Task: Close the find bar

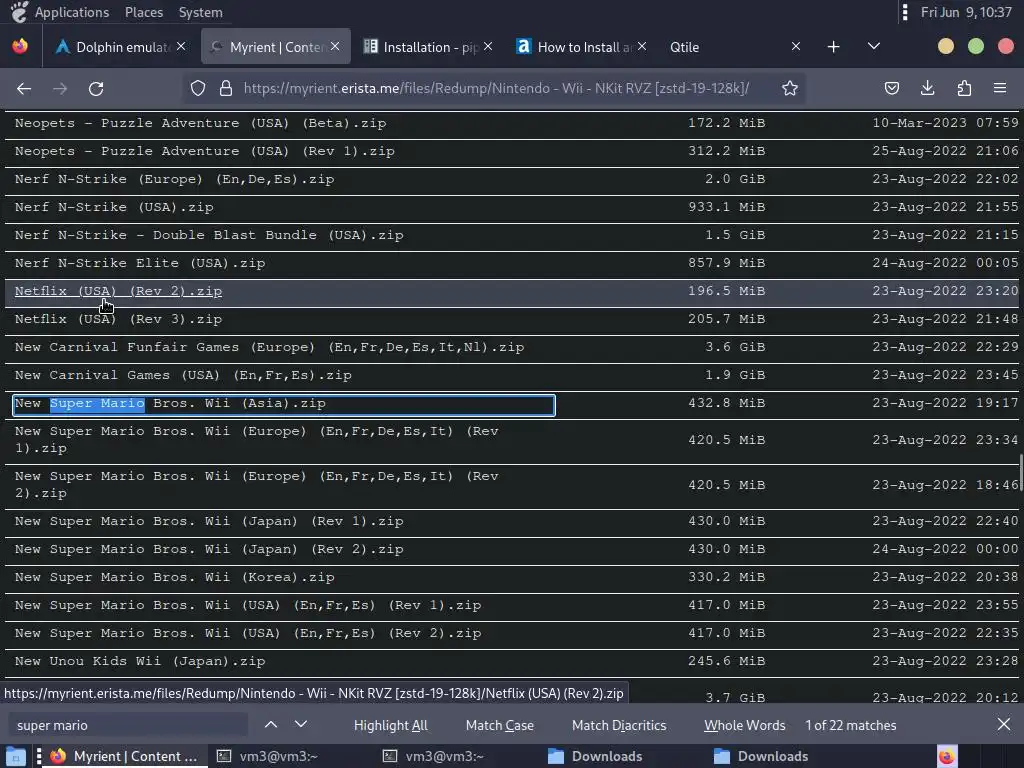Action: tap(1004, 724)
